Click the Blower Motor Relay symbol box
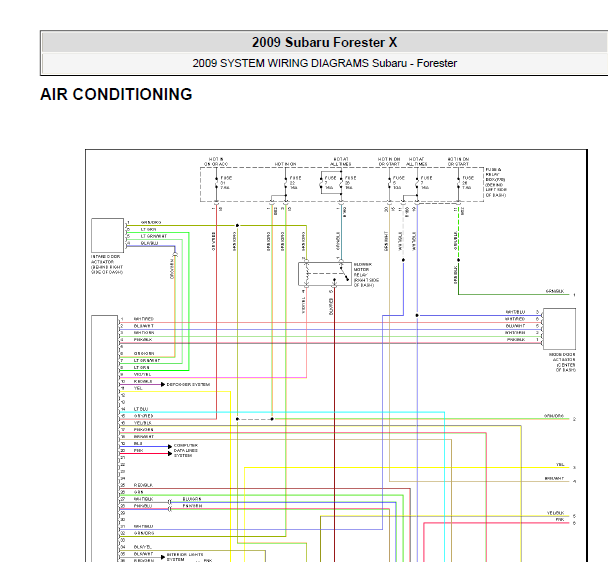 [x=325, y=274]
